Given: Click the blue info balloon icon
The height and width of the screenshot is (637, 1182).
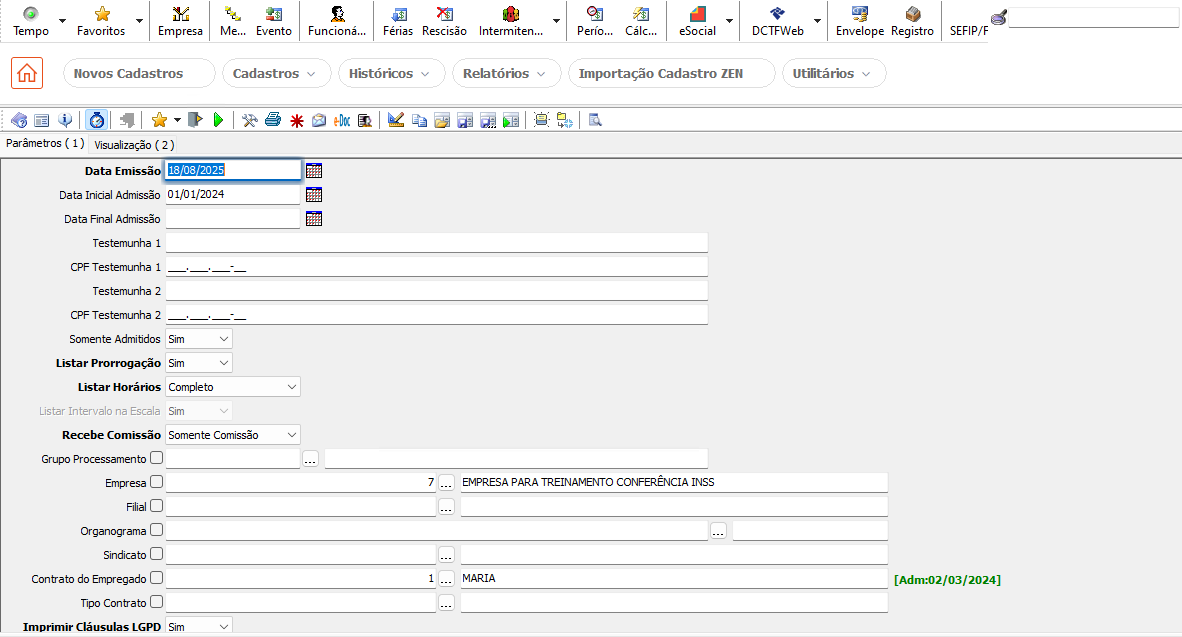Looking at the screenshot, I should click(66, 120).
